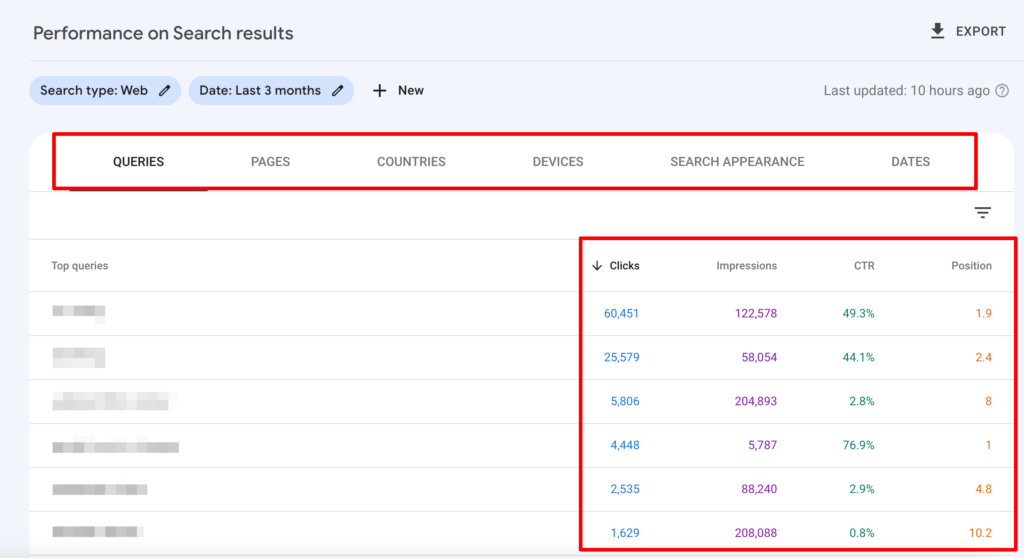Click the 44.1% CTR value

858,357
